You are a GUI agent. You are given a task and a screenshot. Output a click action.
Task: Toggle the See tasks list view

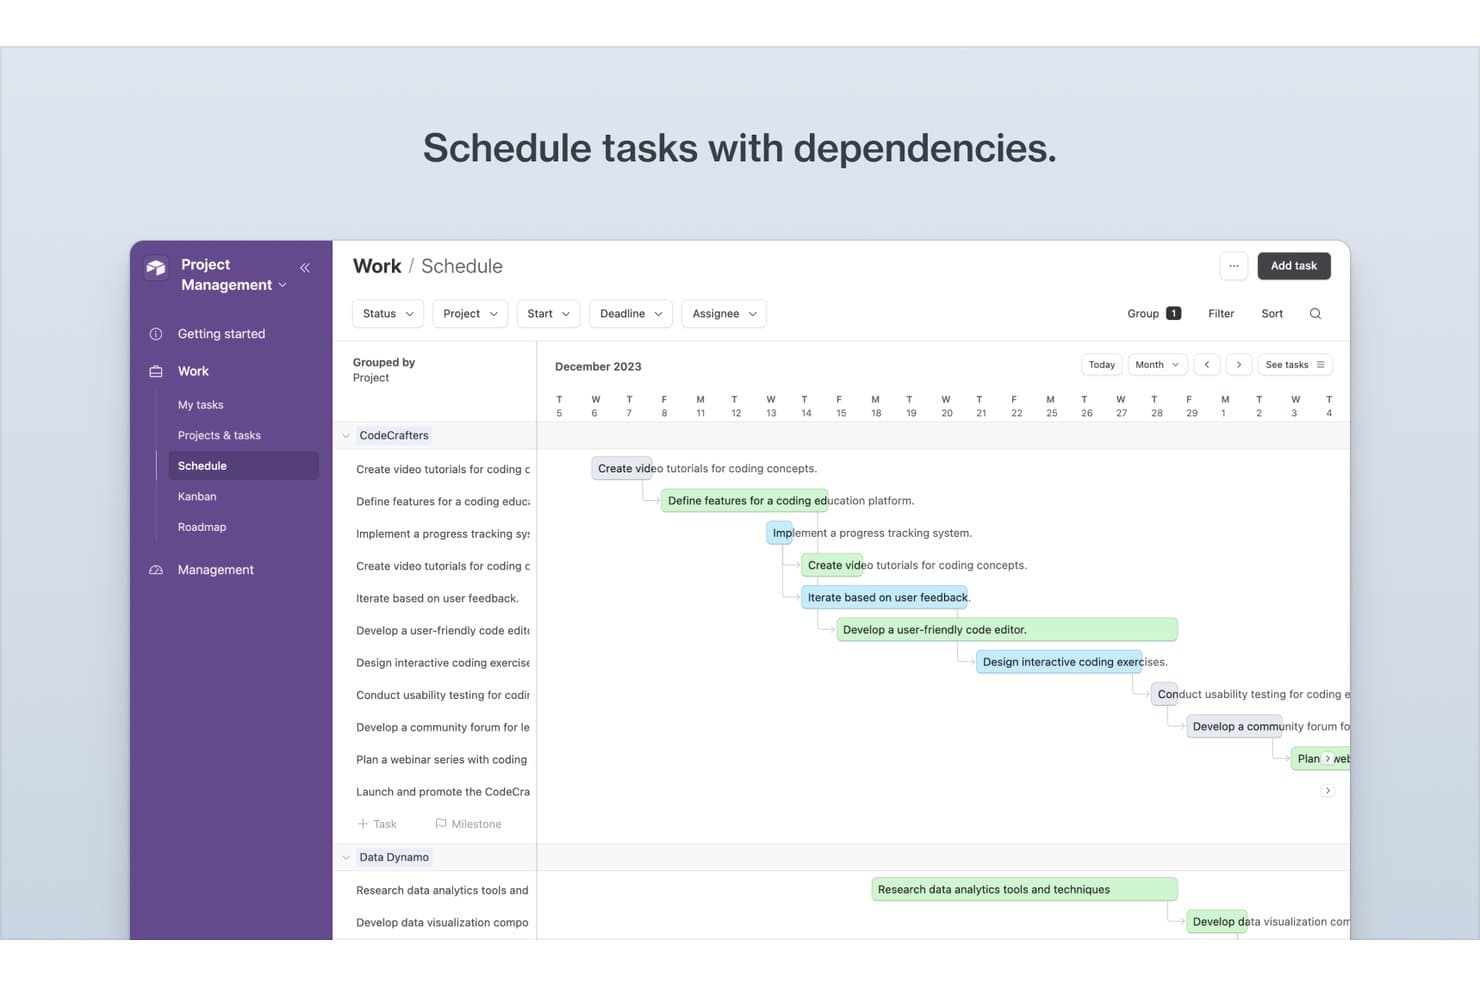pyautogui.click(x=1295, y=365)
